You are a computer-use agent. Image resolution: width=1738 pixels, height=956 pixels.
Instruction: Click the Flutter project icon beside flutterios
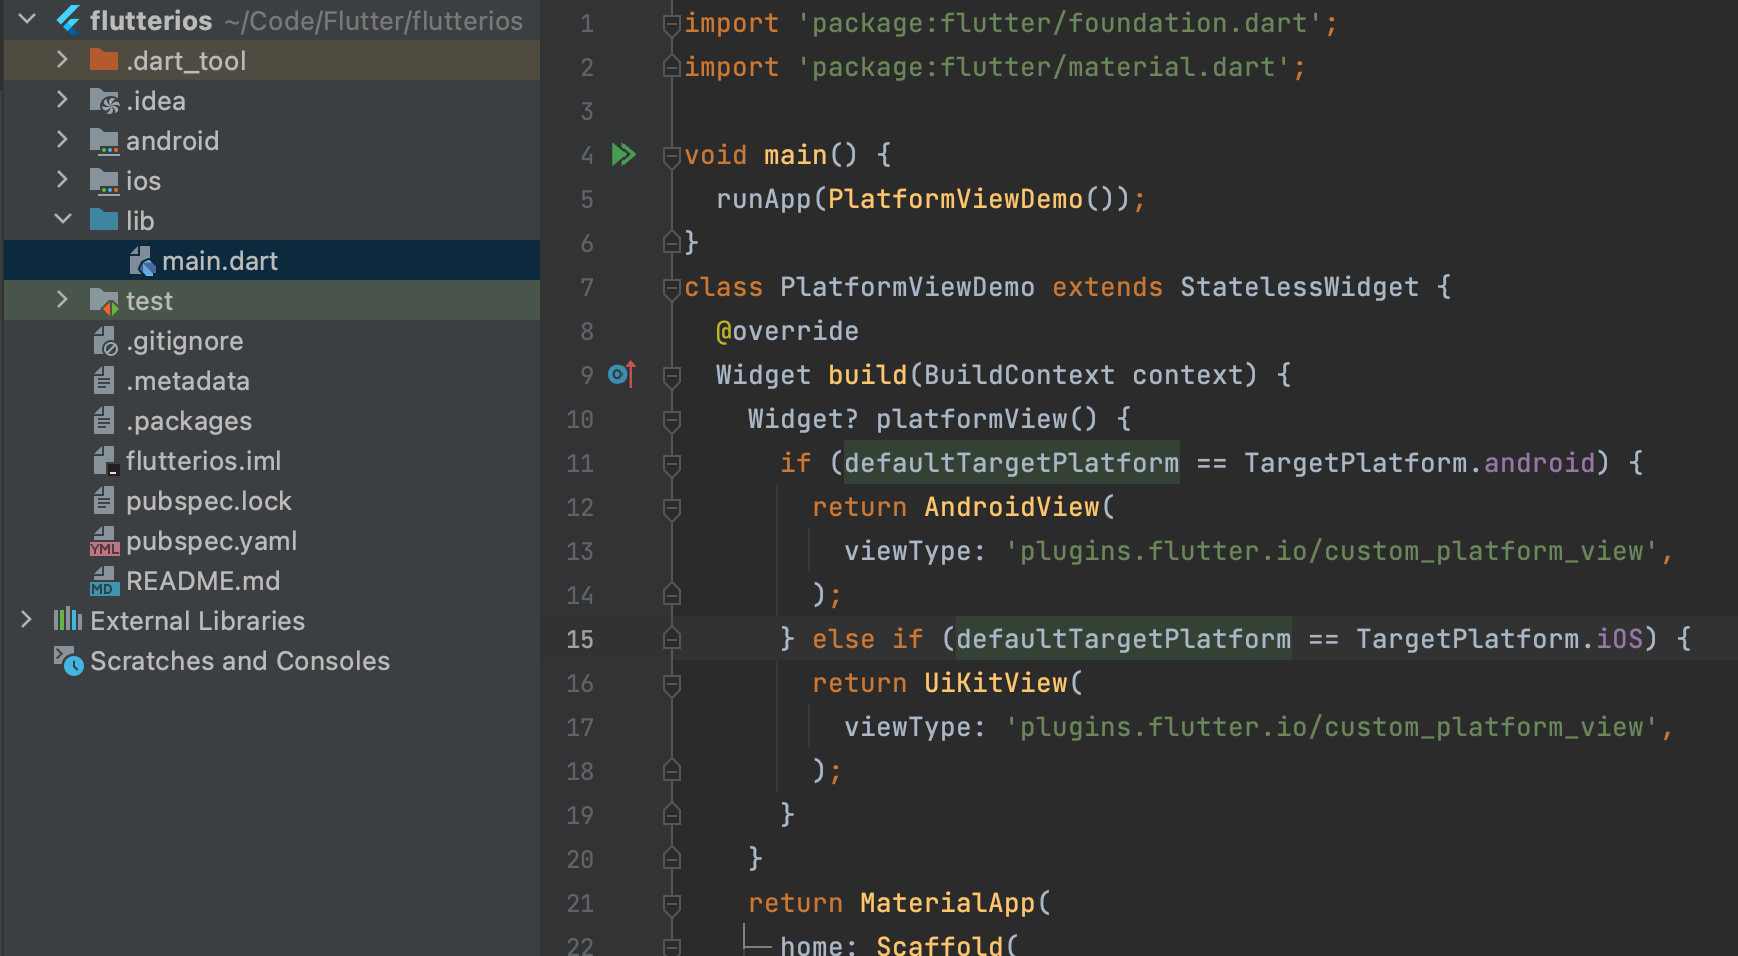point(68,20)
